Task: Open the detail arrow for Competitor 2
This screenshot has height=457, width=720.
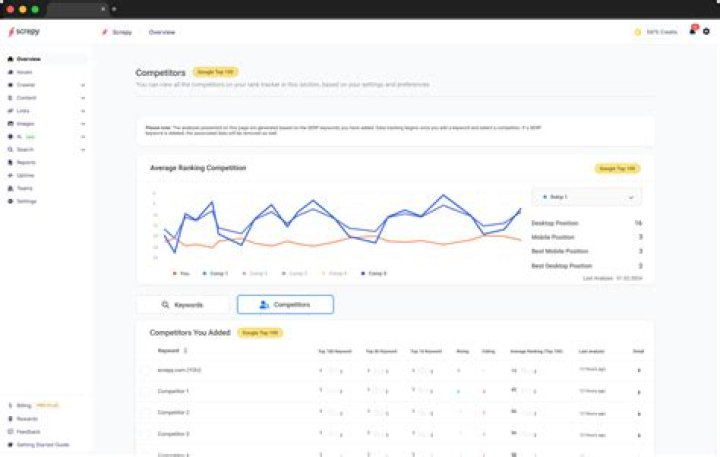Action: pyautogui.click(x=639, y=412)
